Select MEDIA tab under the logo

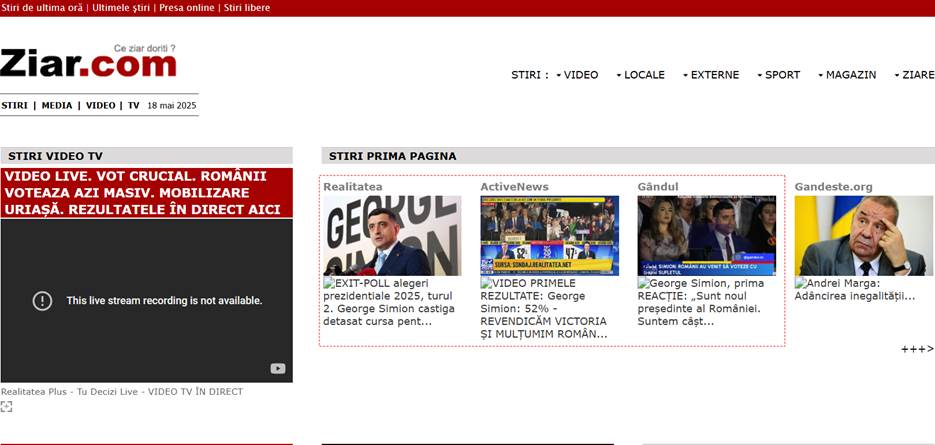[57, 106]
